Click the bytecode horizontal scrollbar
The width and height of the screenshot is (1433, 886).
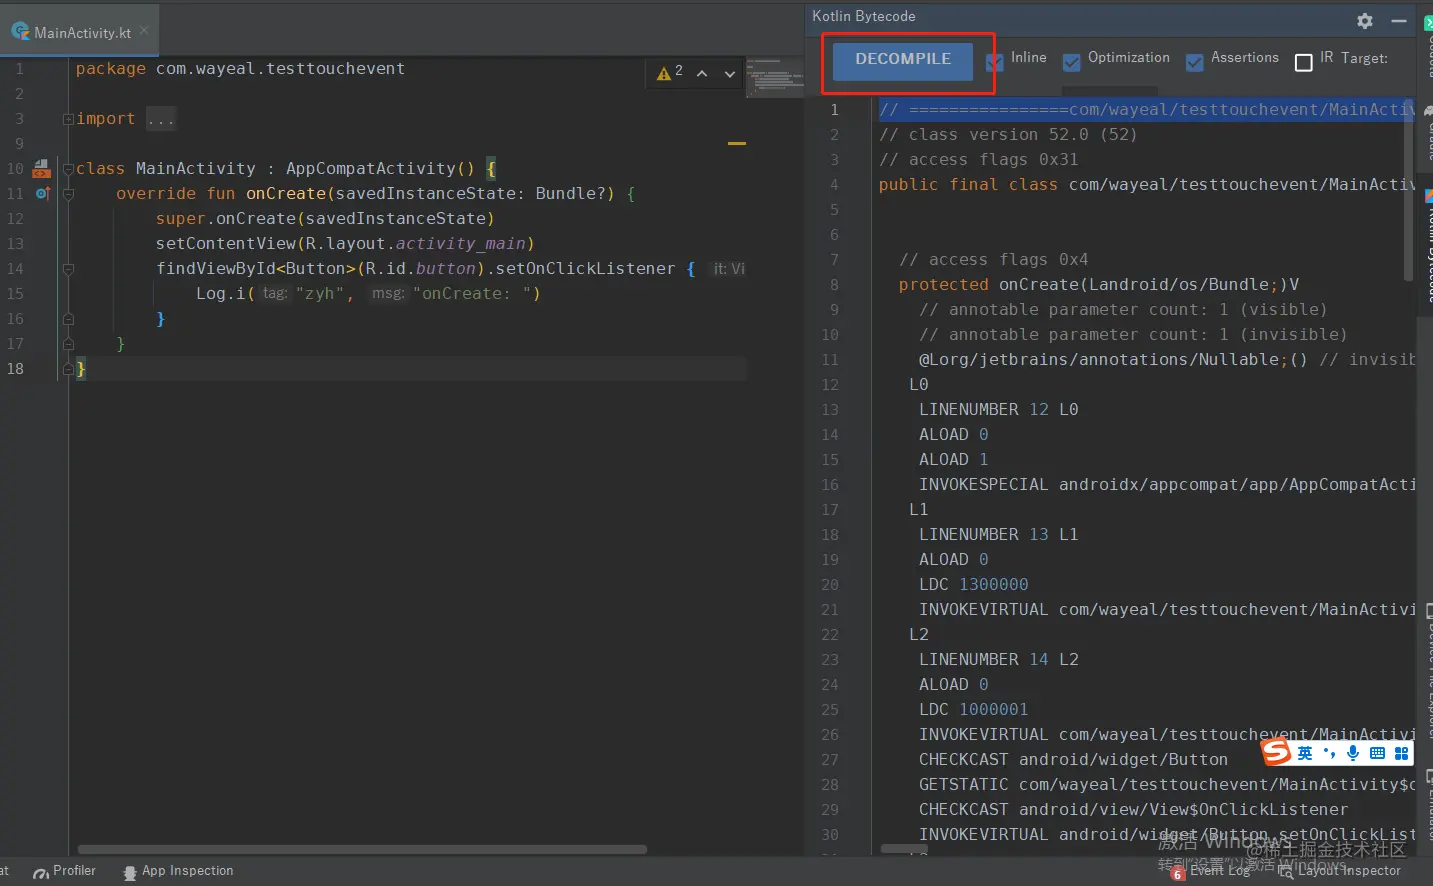904,849
